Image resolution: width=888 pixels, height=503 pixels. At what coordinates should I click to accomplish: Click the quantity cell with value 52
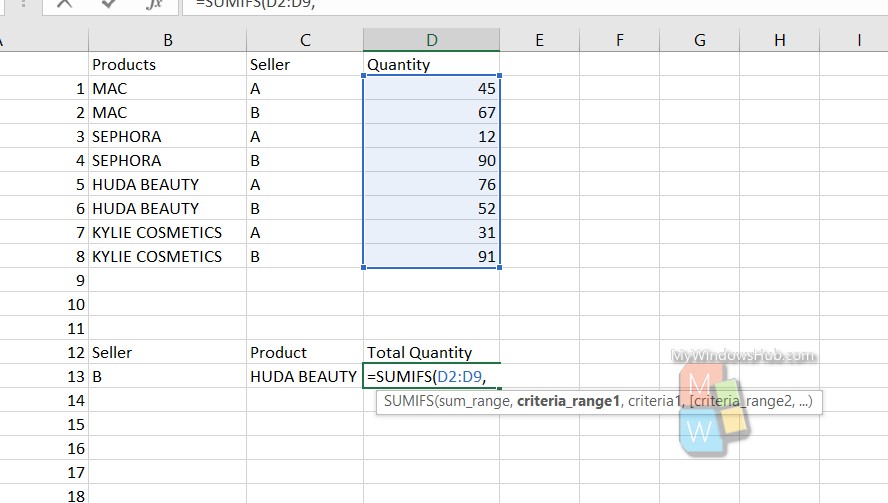[432, 208]
